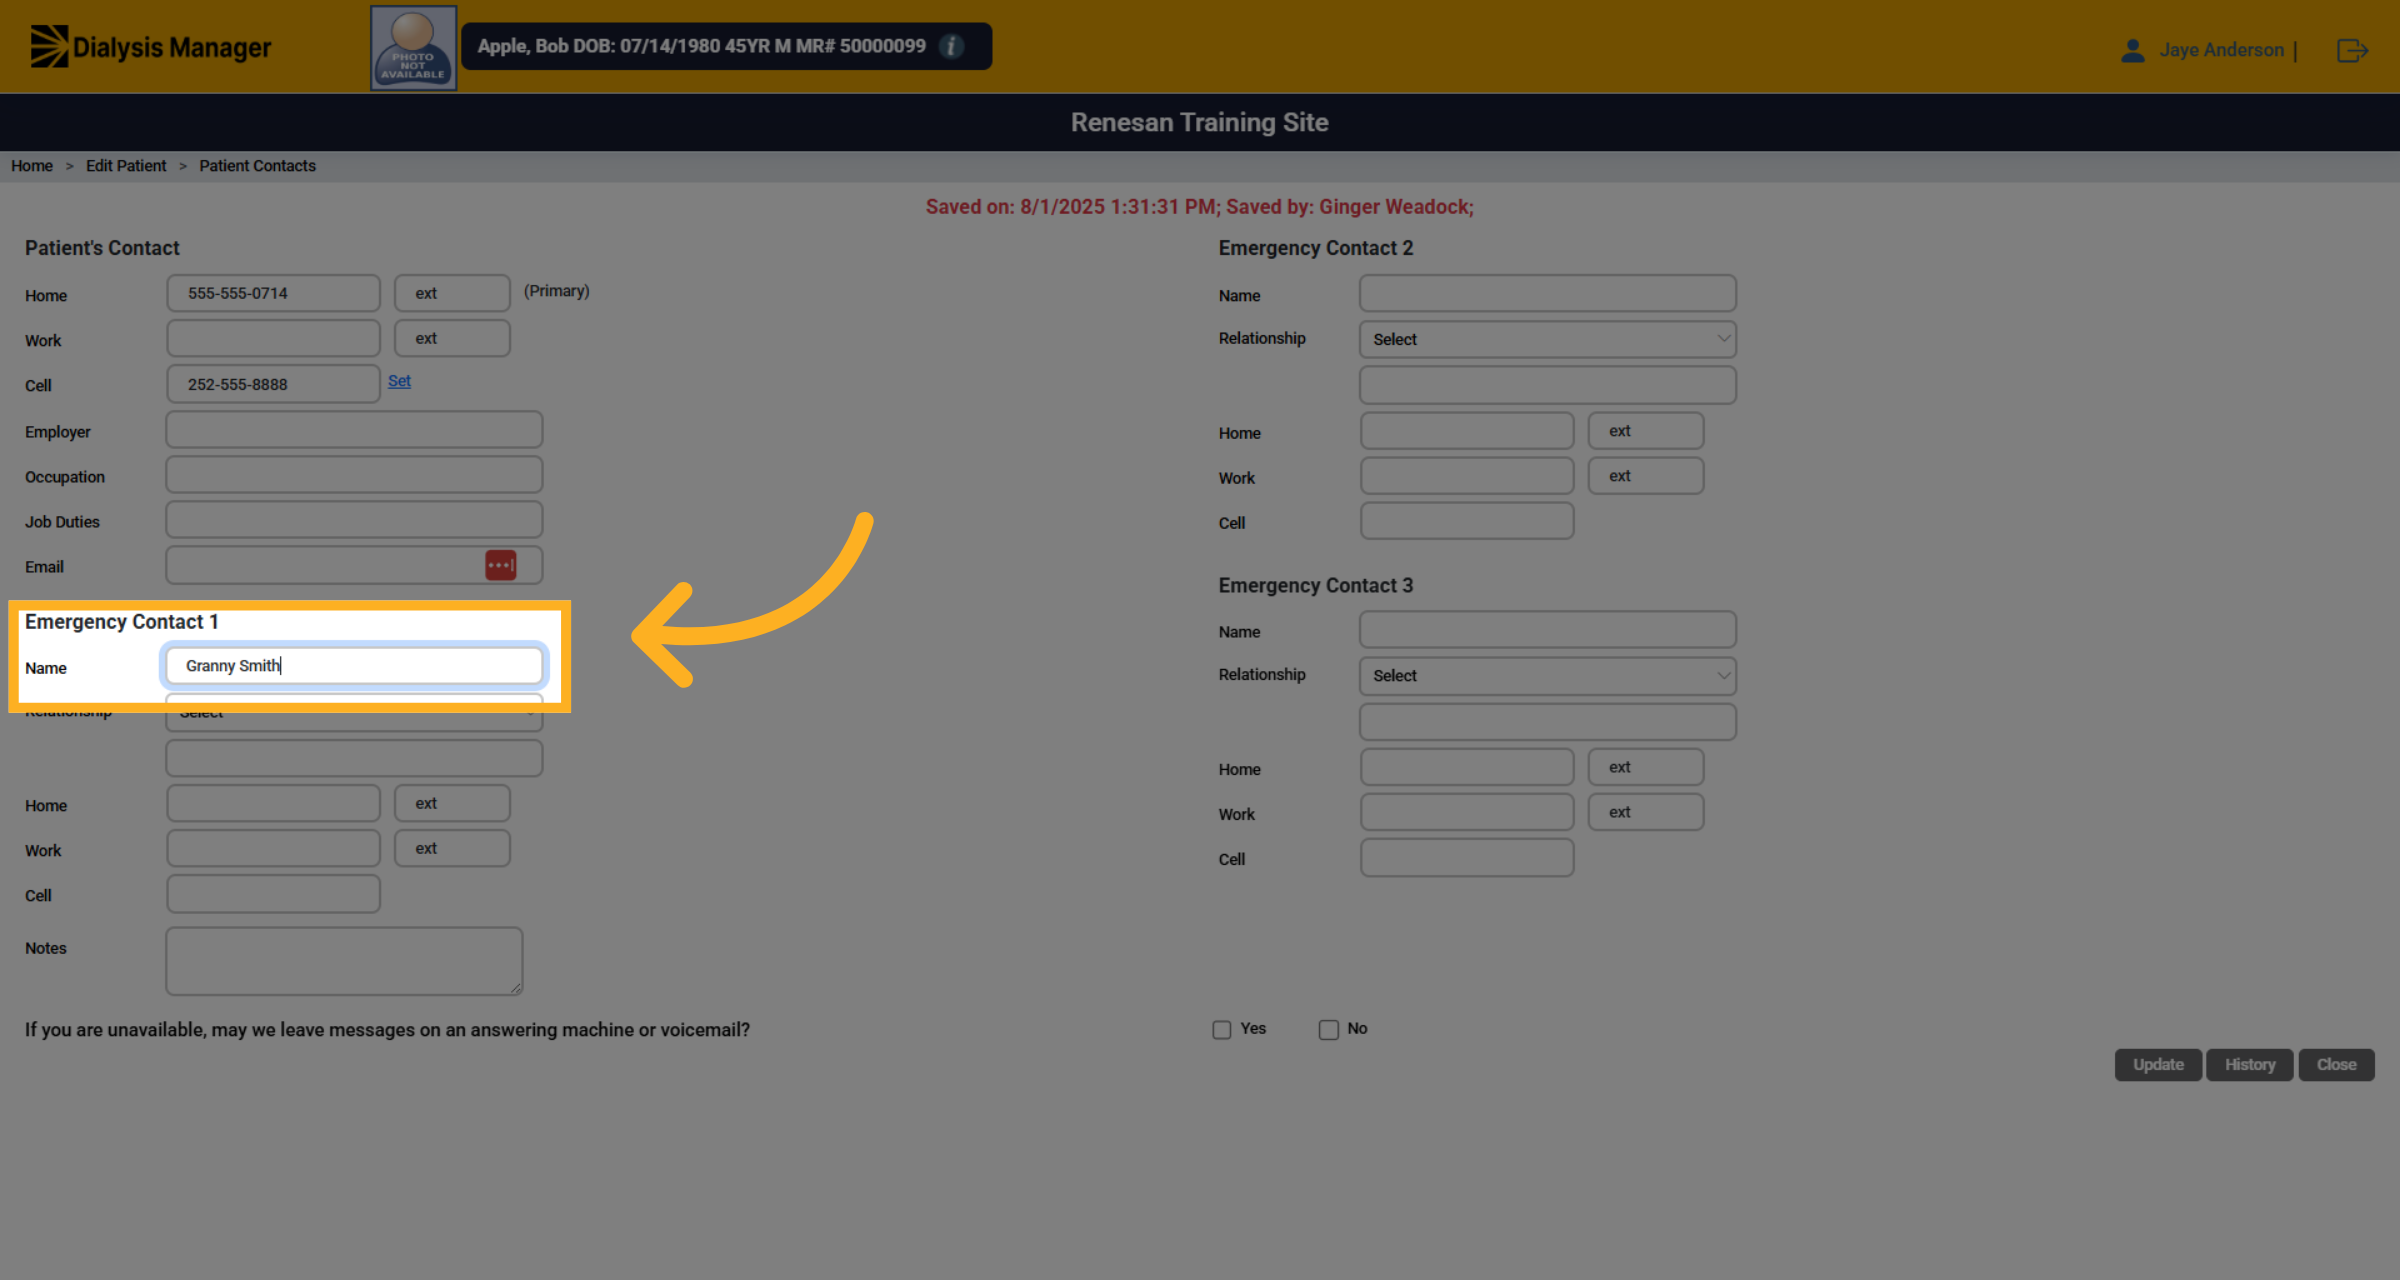Click the logout icon at top right

pyautogui.click(x=2352, y=50)
